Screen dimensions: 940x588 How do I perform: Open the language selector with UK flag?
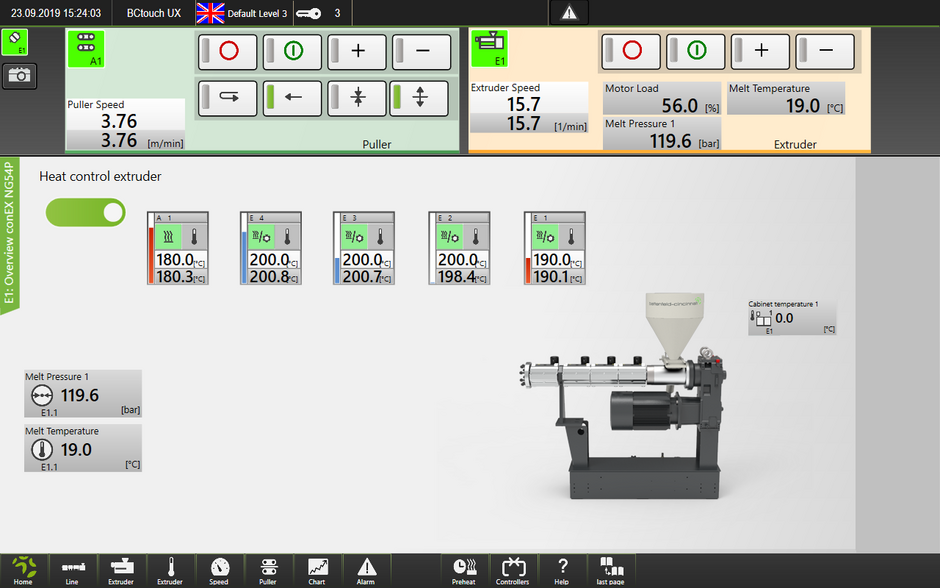coord(210,13)
